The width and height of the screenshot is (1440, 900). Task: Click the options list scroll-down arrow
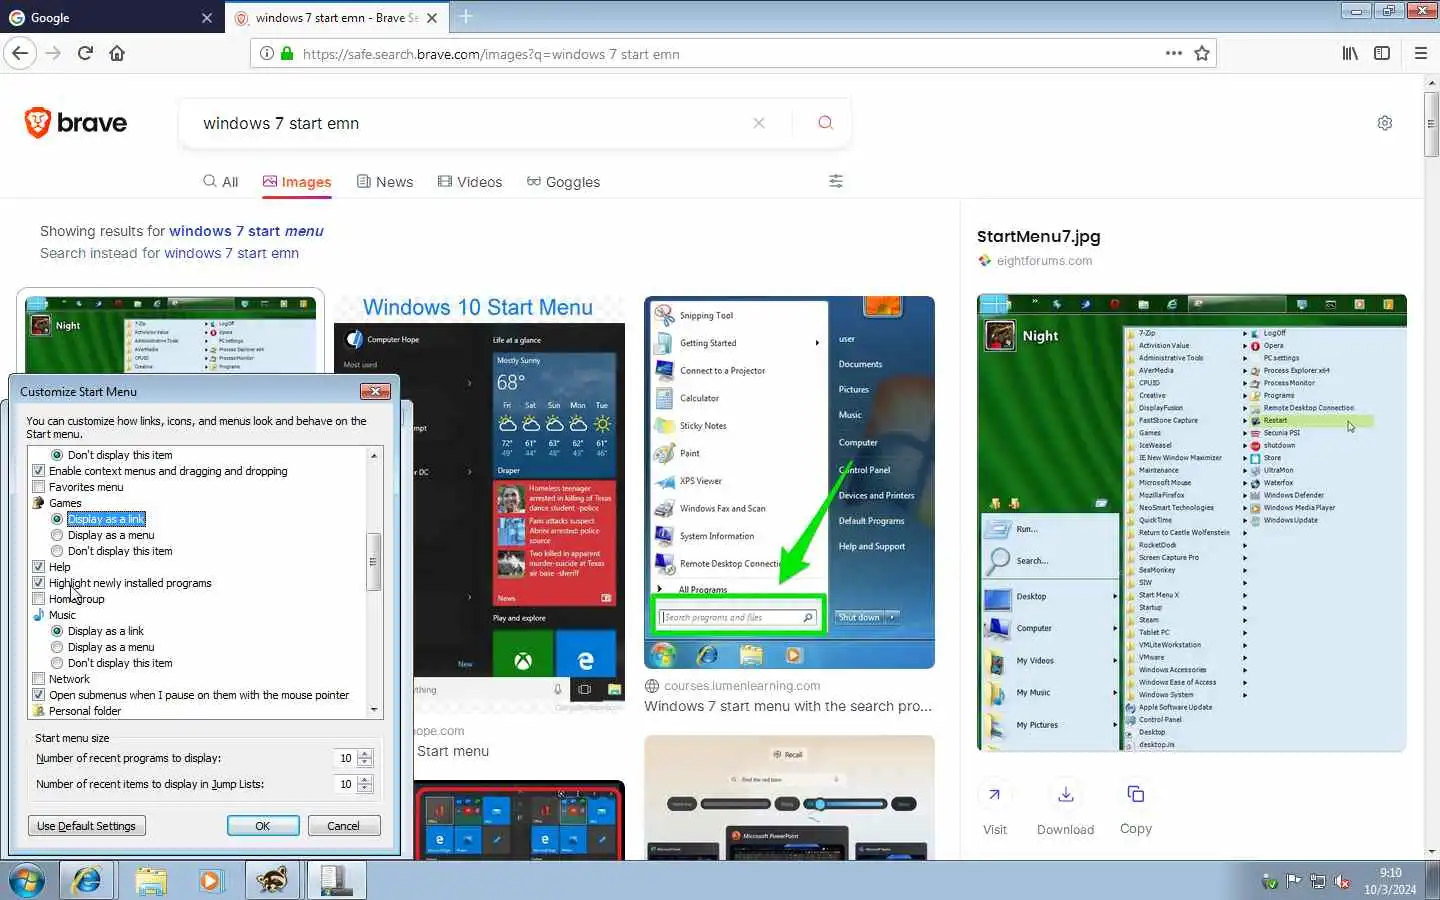(x=374, y=710)
